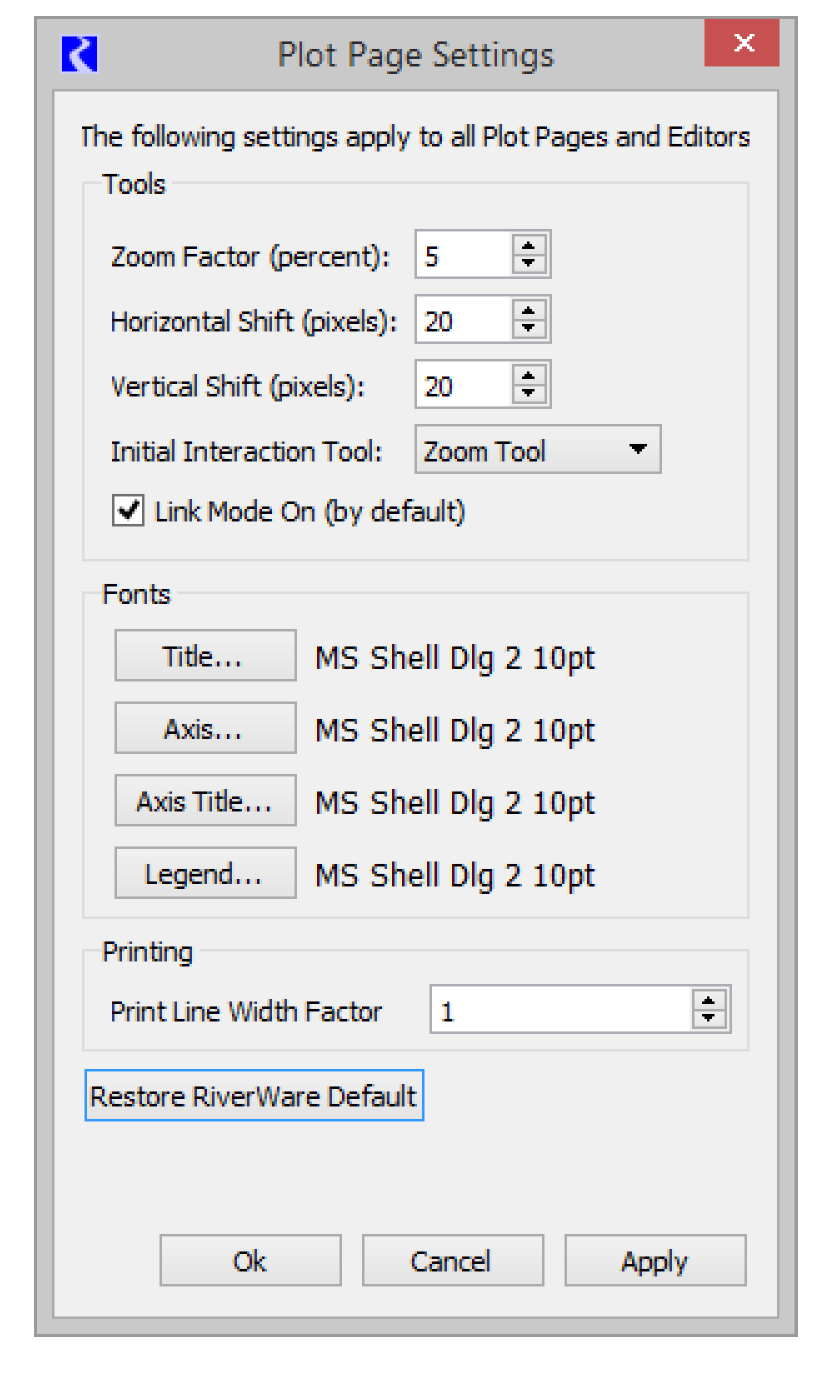Click the RiverWare logo icon in title bar
This screenshot has width=825, height=1400.
pos(79,53)
